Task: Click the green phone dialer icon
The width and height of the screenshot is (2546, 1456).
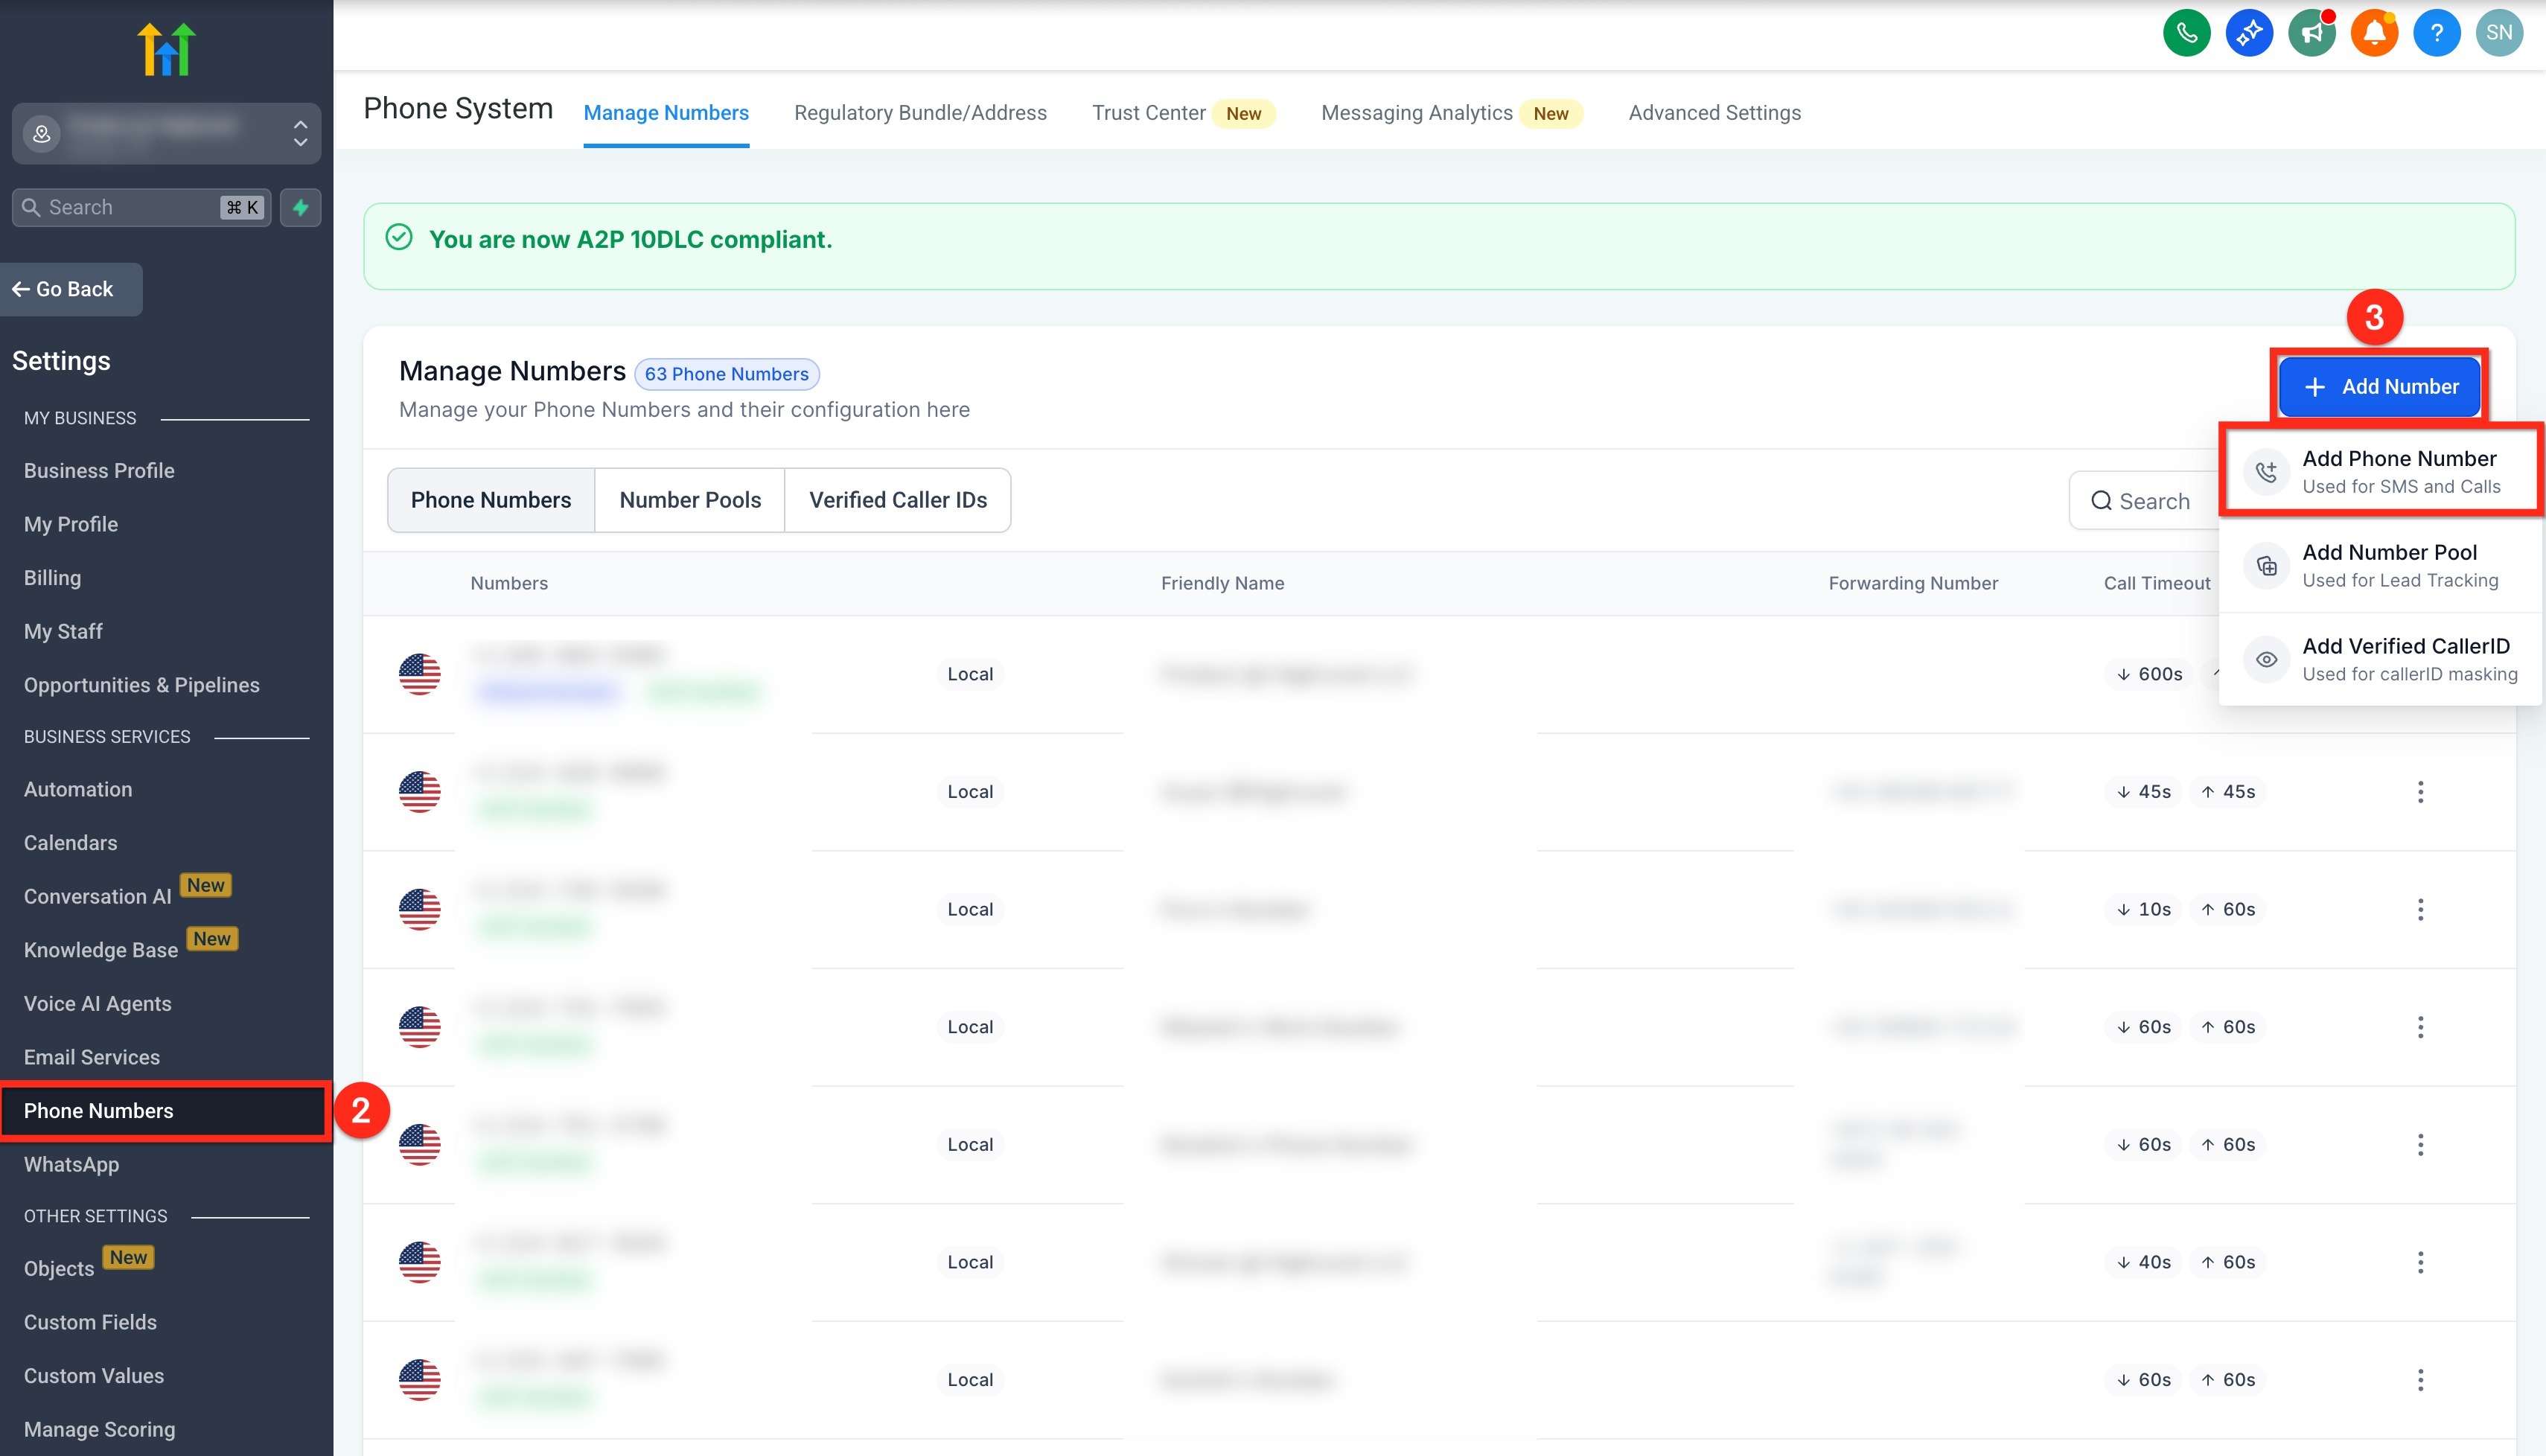Action: (2186, 33)
